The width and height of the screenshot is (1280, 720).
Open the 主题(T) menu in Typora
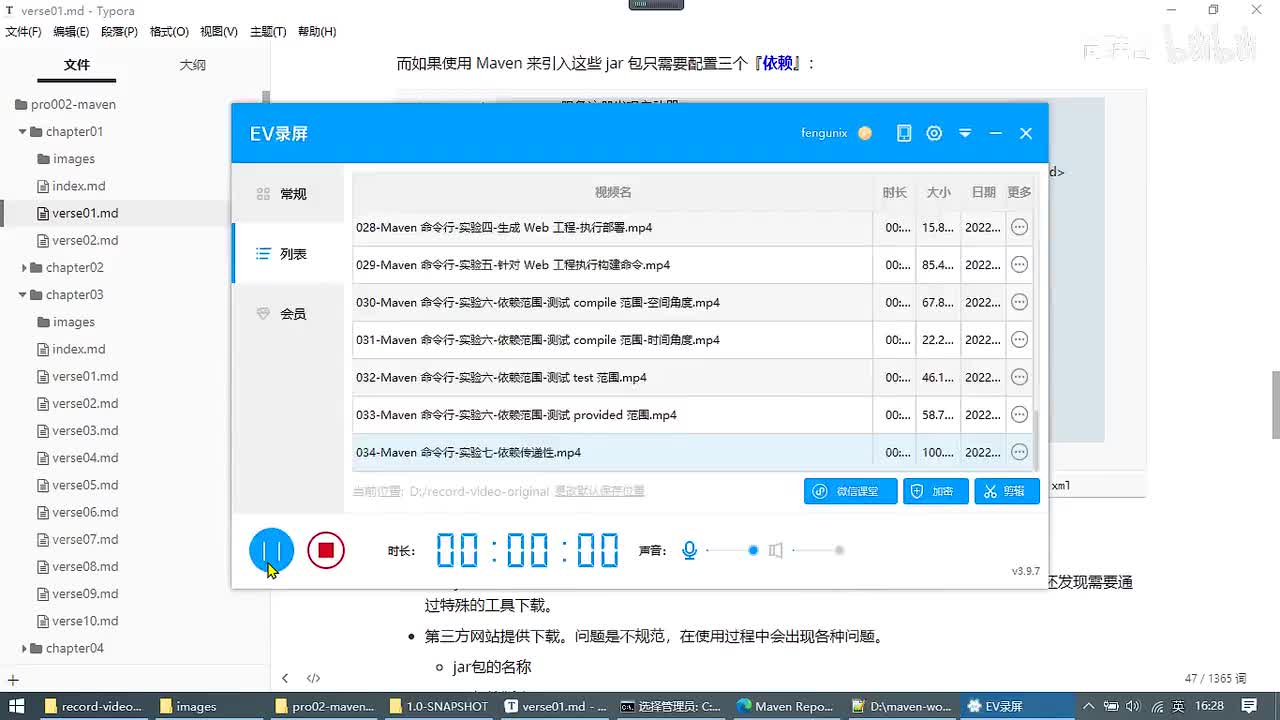point(268,31)
